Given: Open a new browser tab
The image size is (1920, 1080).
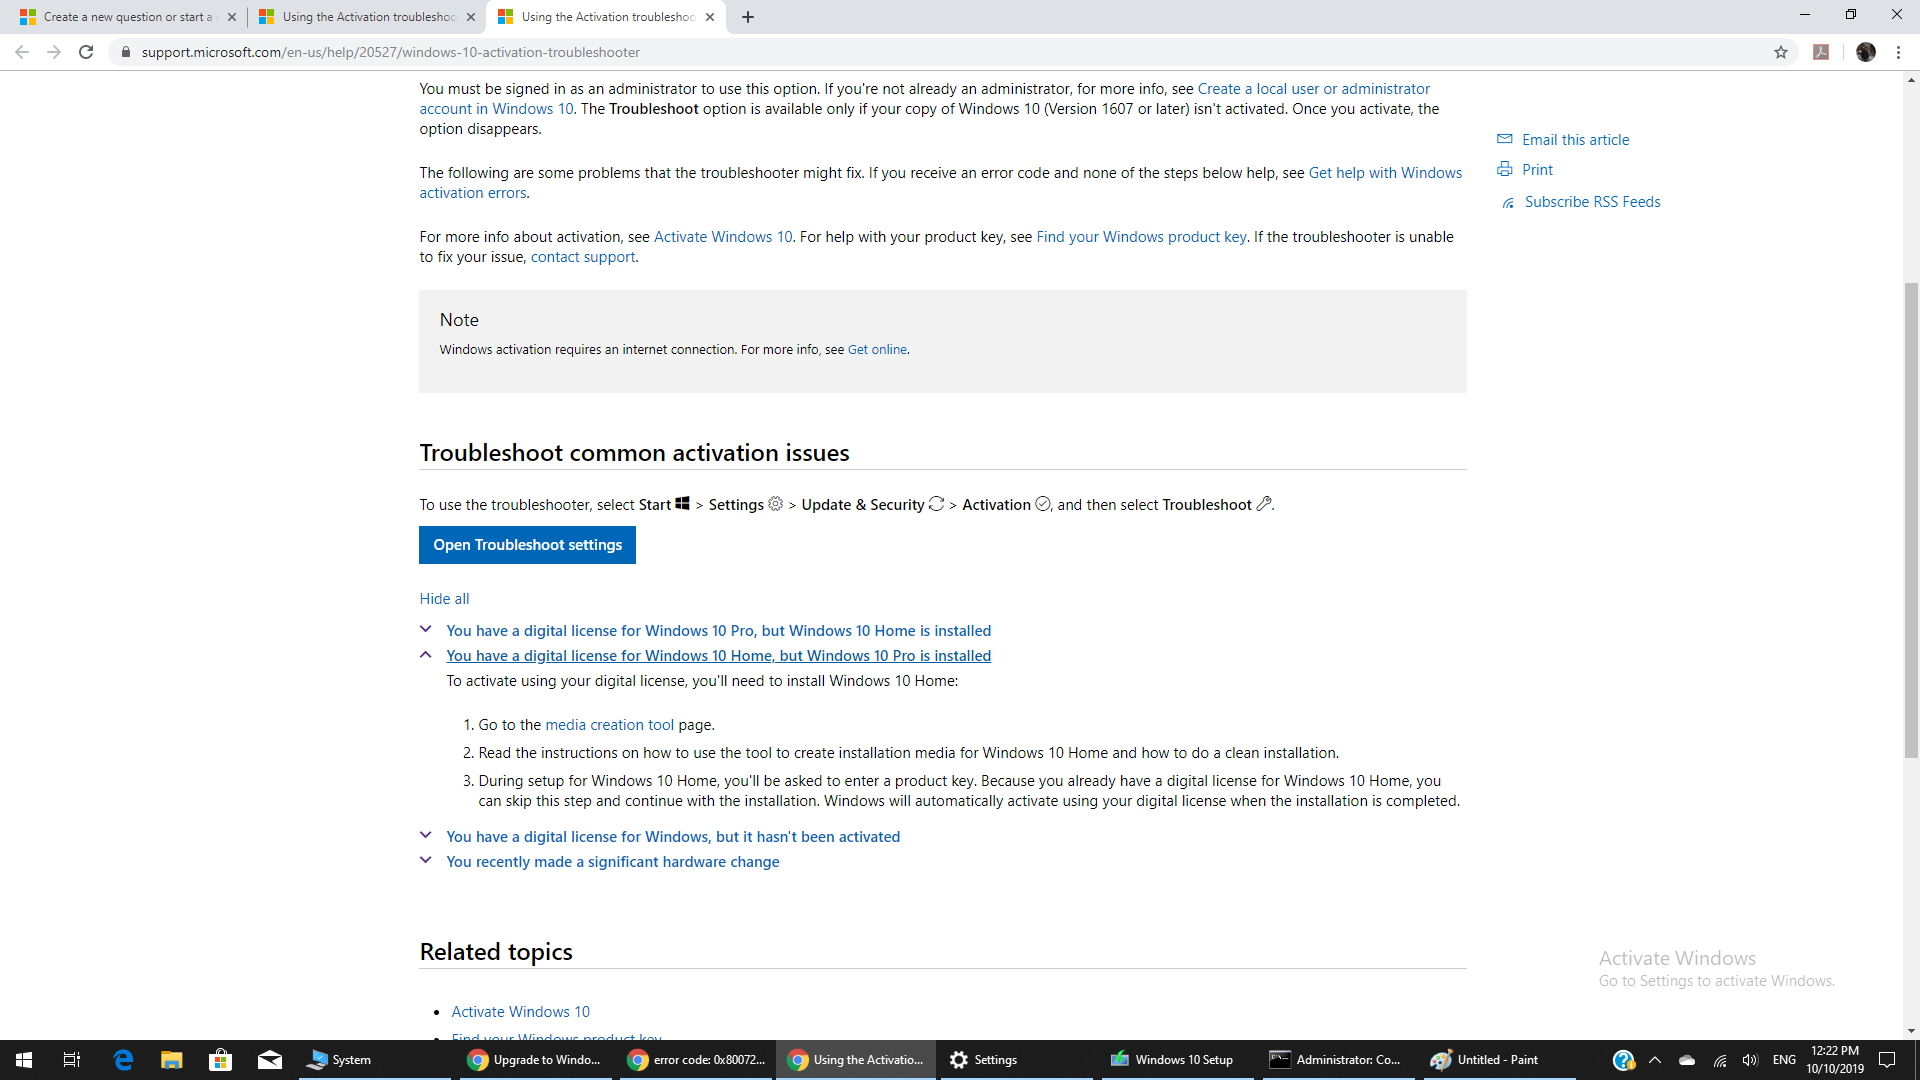Looking at the screenshot, I should tap(748, 17).
